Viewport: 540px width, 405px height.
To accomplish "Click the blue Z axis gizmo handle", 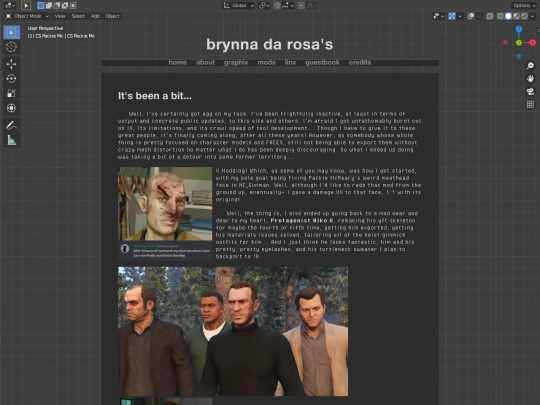I will pos(519,29).
